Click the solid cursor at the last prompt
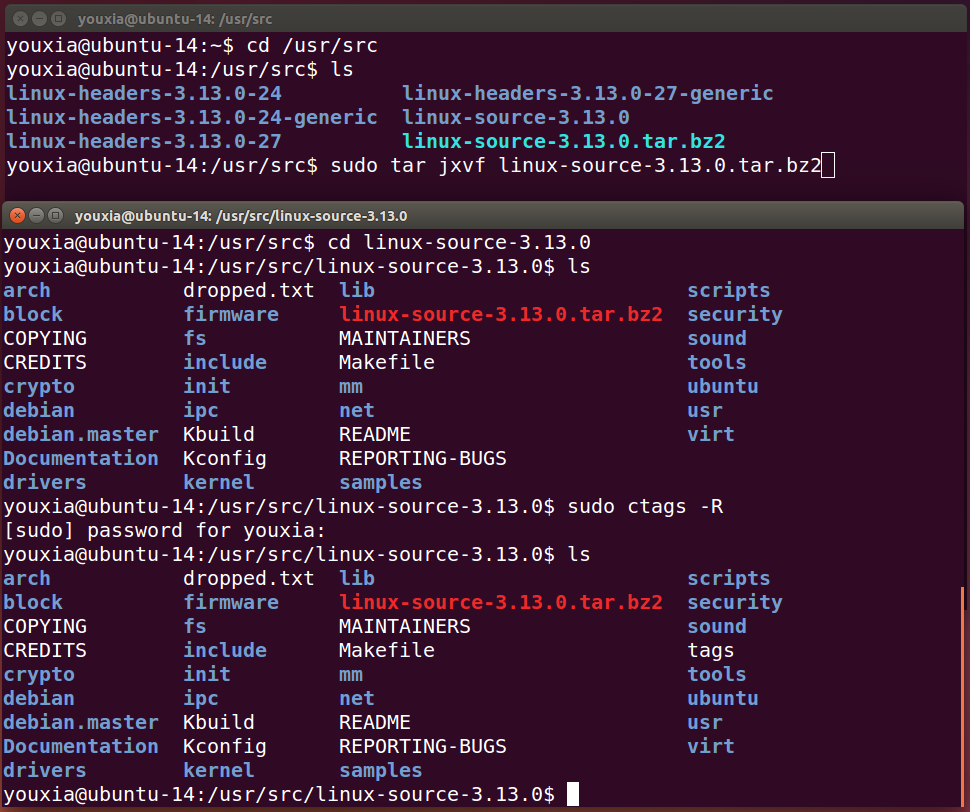The image size is (970, 812). point(573,794)
